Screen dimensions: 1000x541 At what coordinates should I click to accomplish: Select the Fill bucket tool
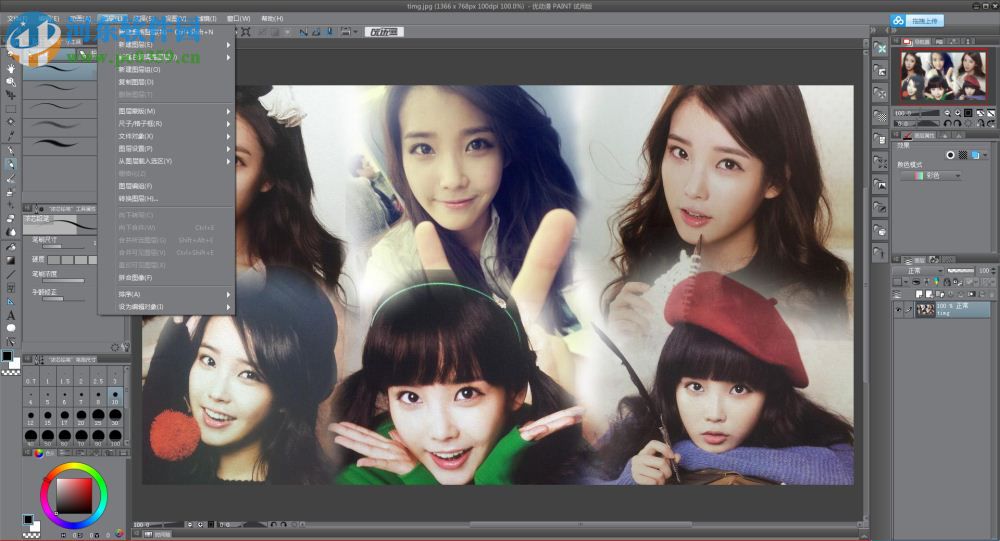(x=11, y=247)
